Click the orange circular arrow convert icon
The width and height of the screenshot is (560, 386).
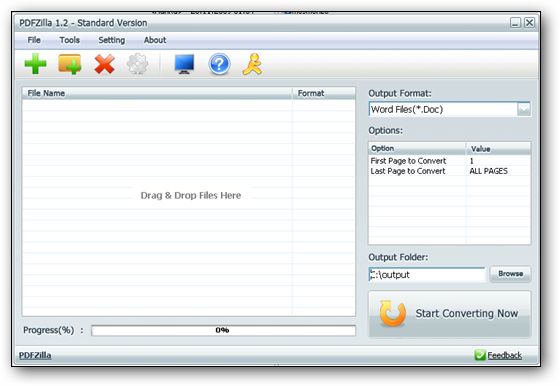[392, 314]
